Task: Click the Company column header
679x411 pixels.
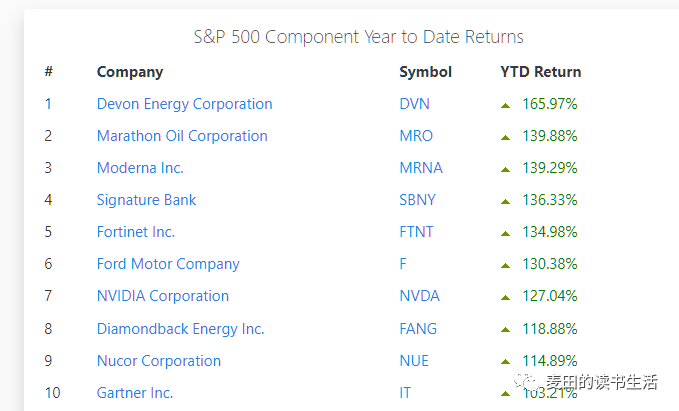Action: (x=130, y=72)
